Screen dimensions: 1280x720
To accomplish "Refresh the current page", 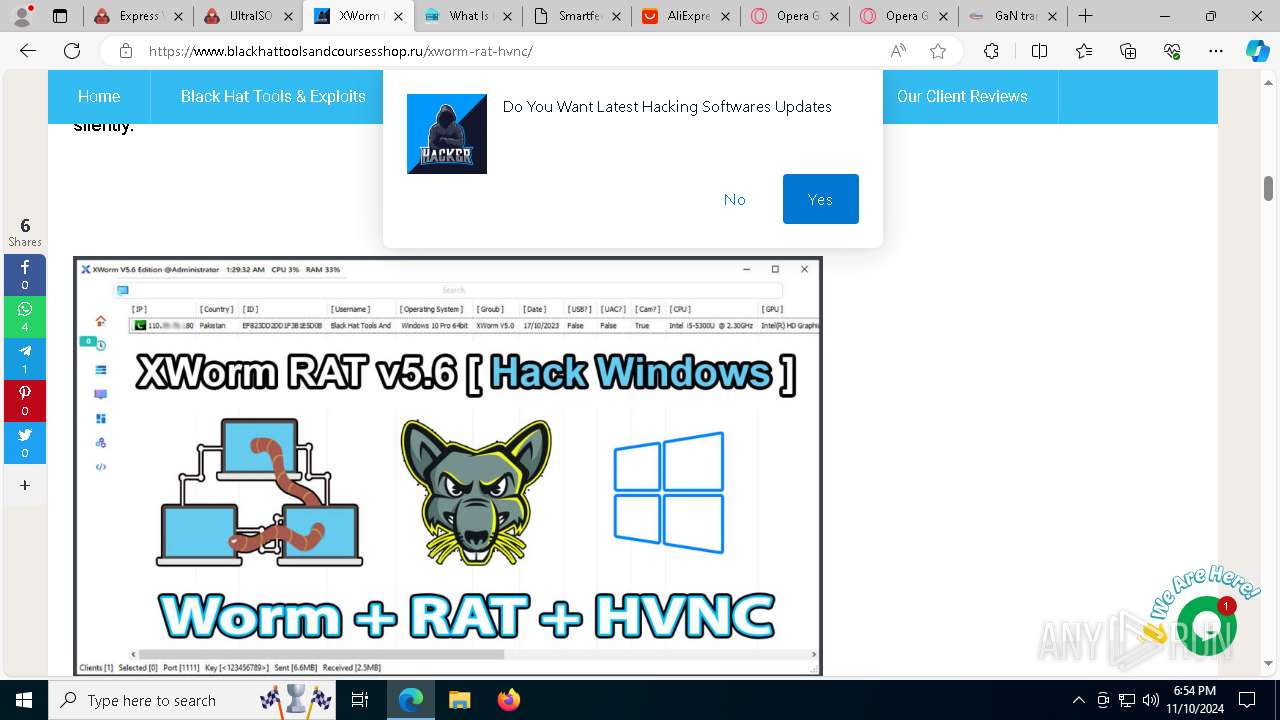I will pyautogui.click(x=72, y=51).
